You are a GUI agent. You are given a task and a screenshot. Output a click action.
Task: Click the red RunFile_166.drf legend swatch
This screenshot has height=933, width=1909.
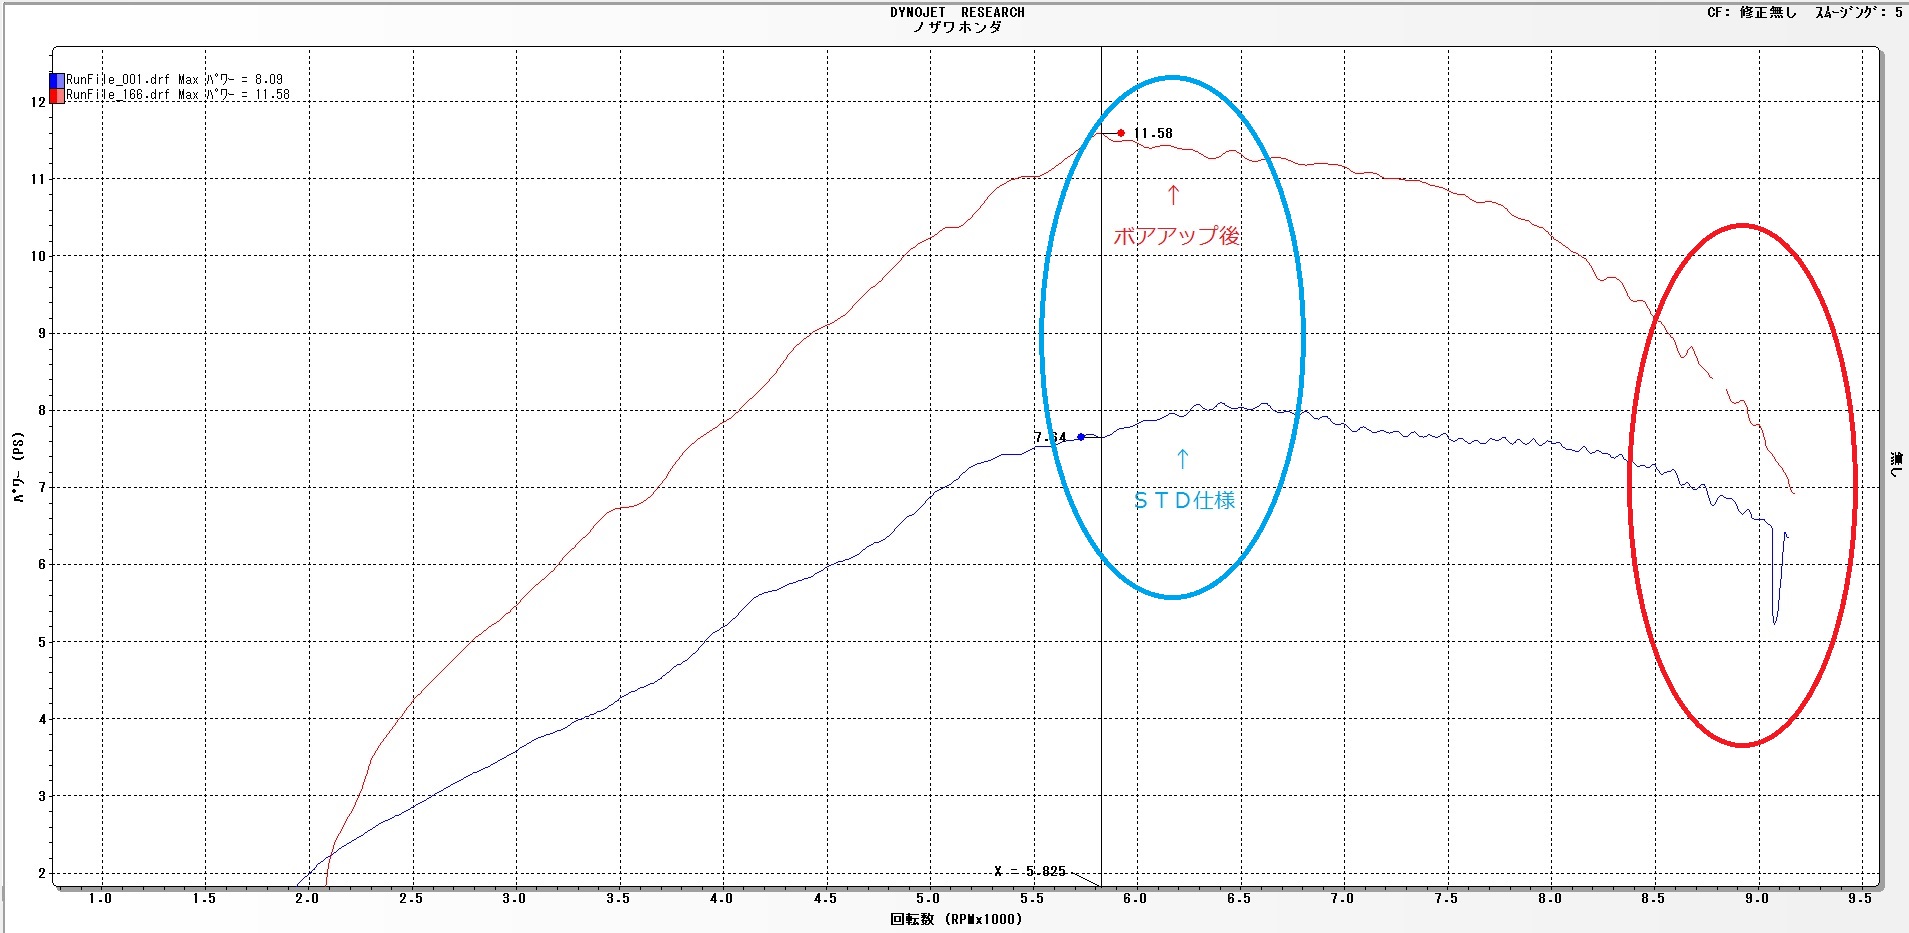coord(57,95)
